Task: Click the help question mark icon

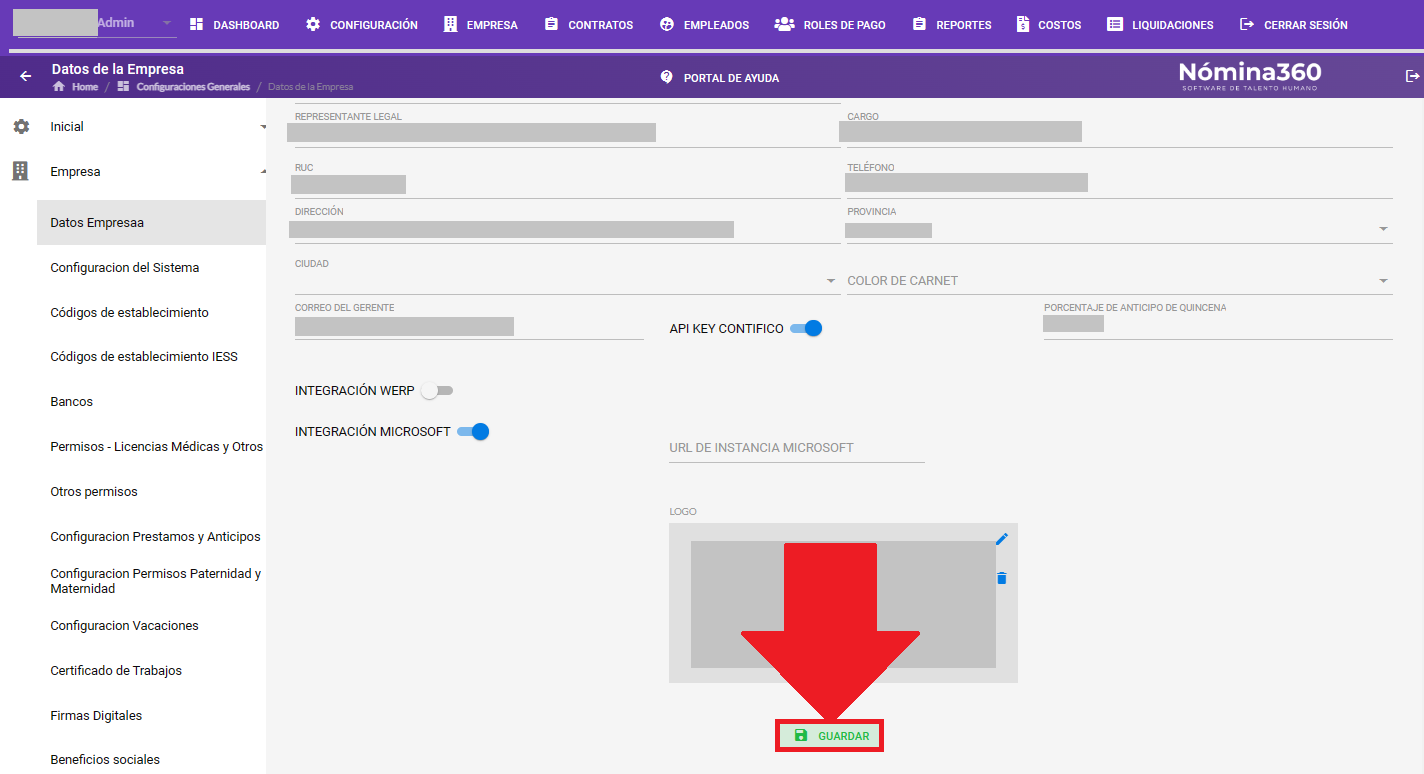Action: (666, 77)
